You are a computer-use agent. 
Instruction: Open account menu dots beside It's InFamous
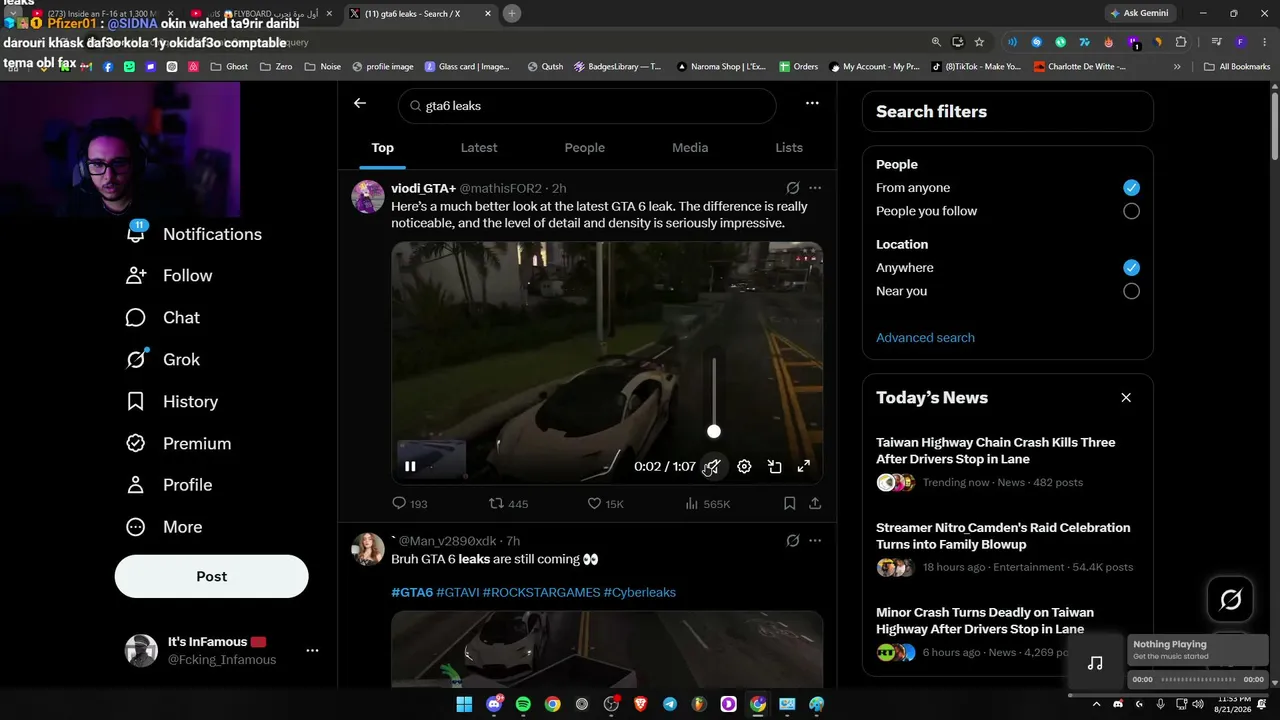(312, 650)
